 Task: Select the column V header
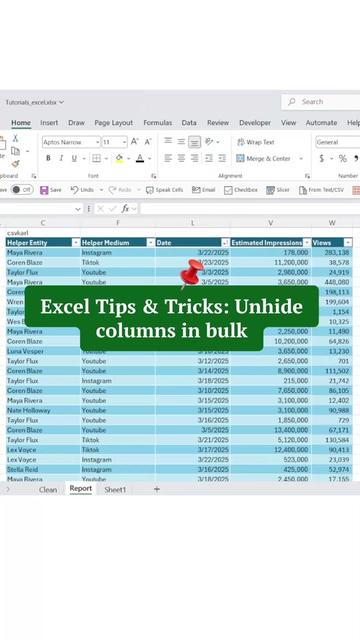pyautogui.click(x=271, y=223)
